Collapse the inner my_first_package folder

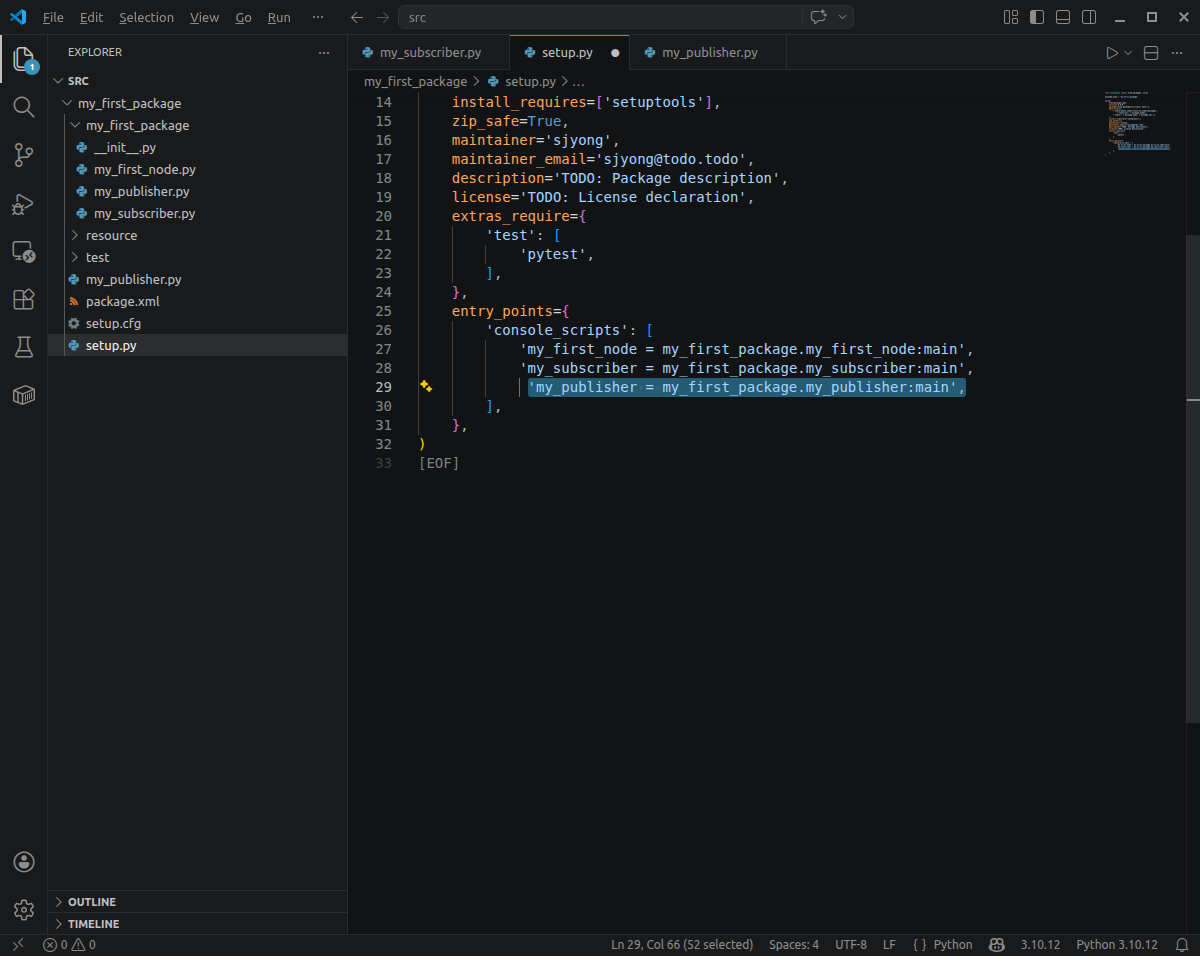click(x=198, y=125)
